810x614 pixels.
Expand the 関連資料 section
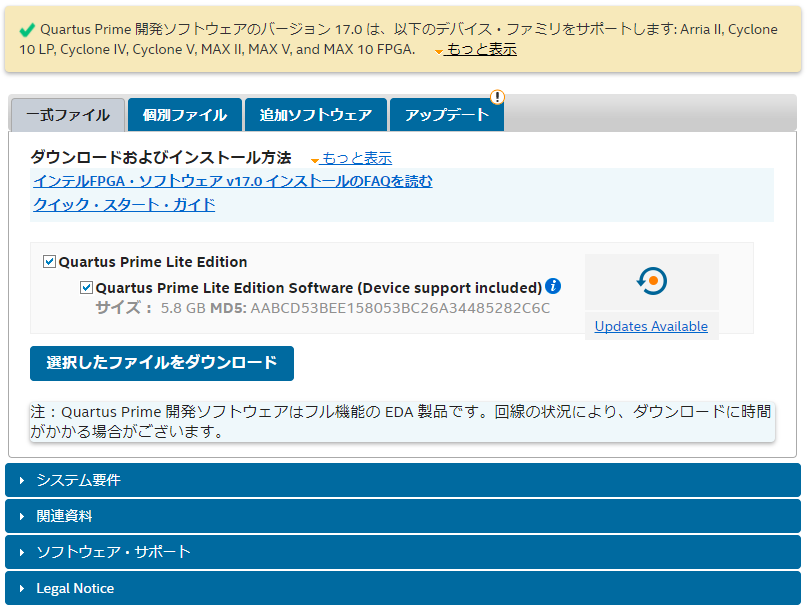coord(403,516)
